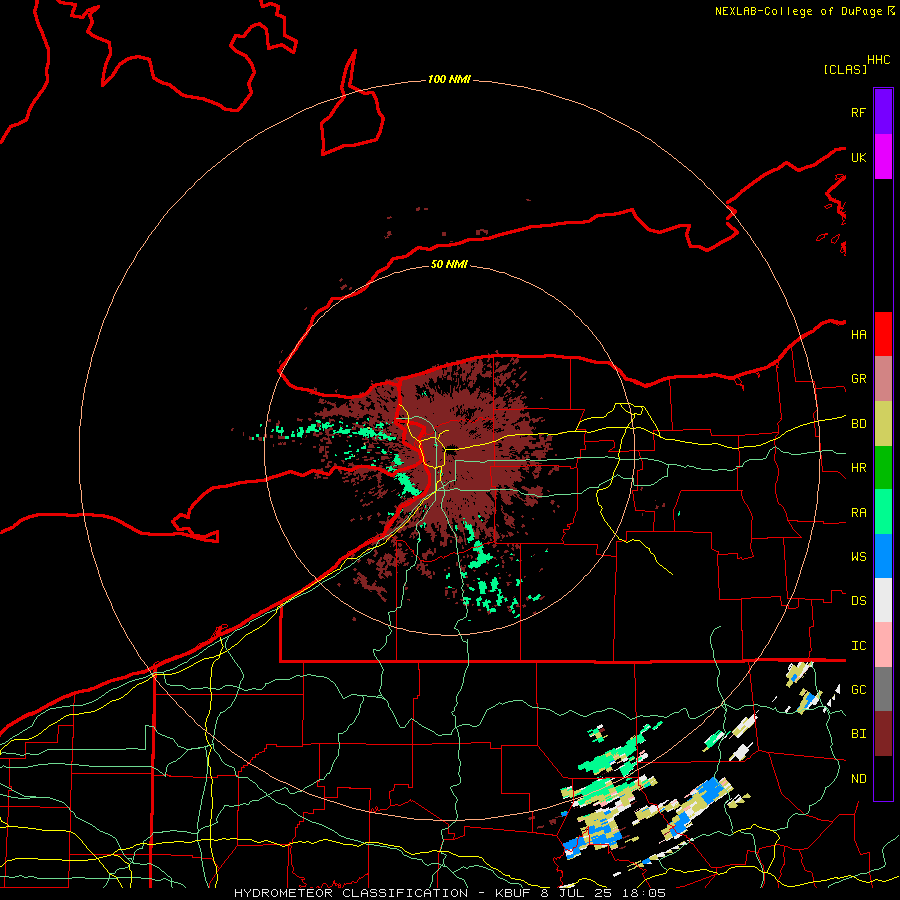The height and width of the screenshot is (900, 900).
Task: Click the IC legend label
Action: pyautogui.click(x=858, y=646)
